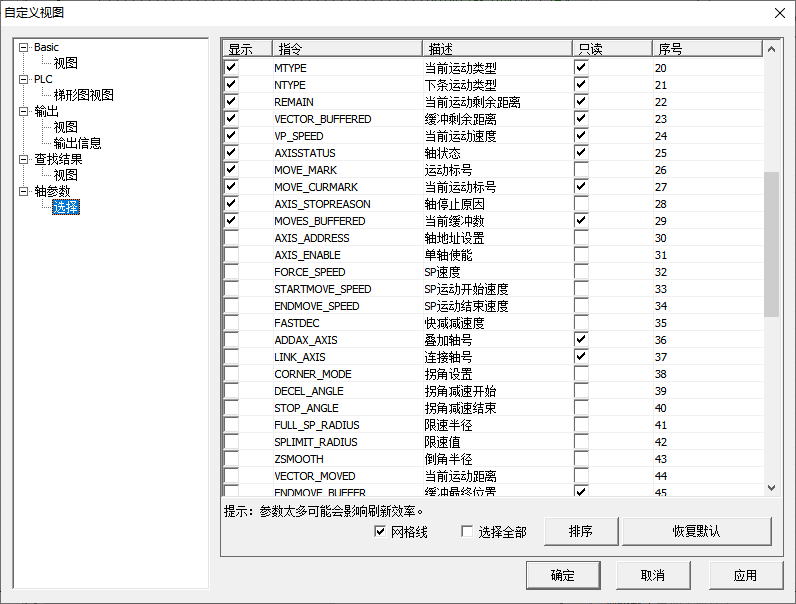Collapse the Basic tree node

pos(23,48)
